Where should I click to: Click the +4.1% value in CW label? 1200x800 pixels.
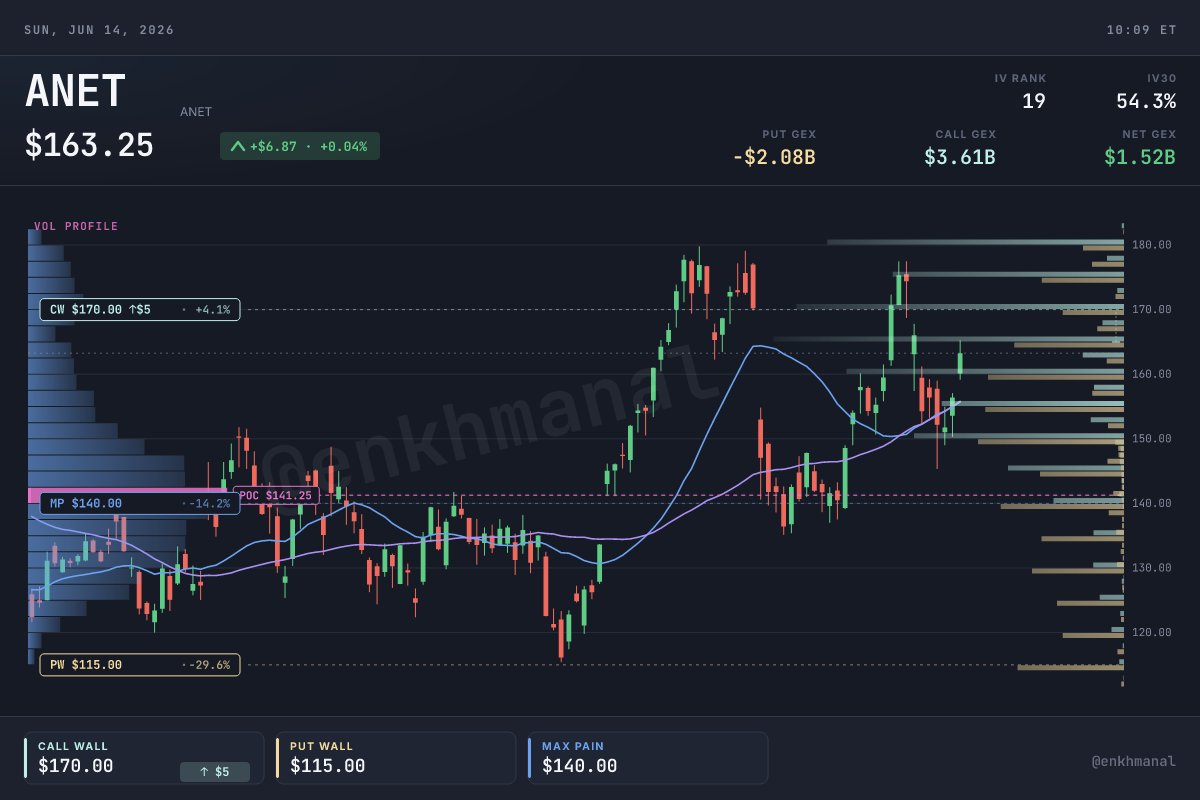(x=212, y=310)
